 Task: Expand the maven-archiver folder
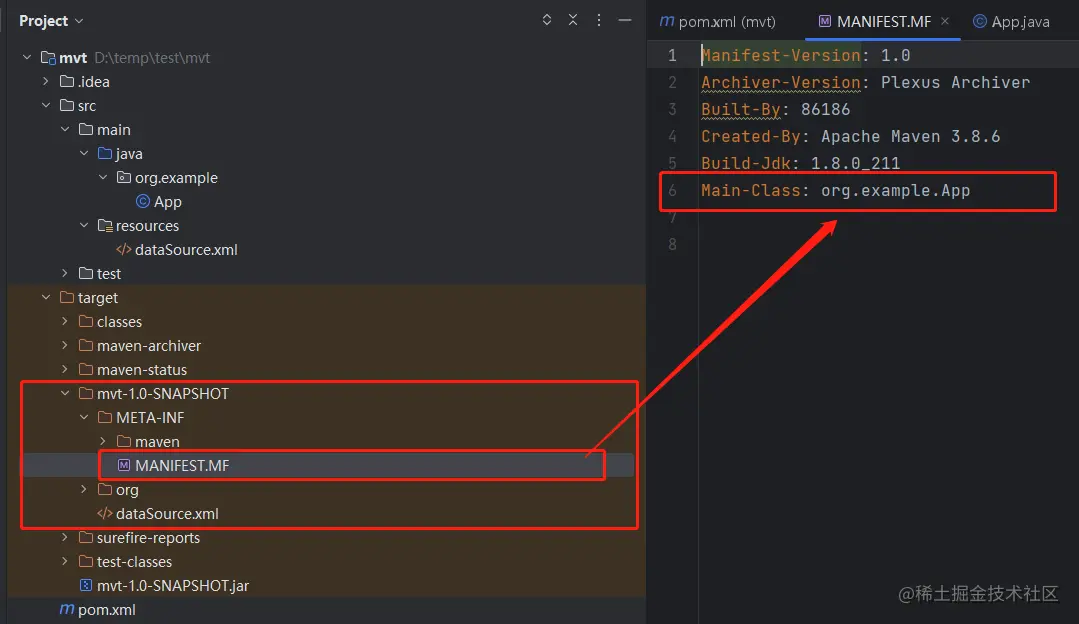click(65, 345)
